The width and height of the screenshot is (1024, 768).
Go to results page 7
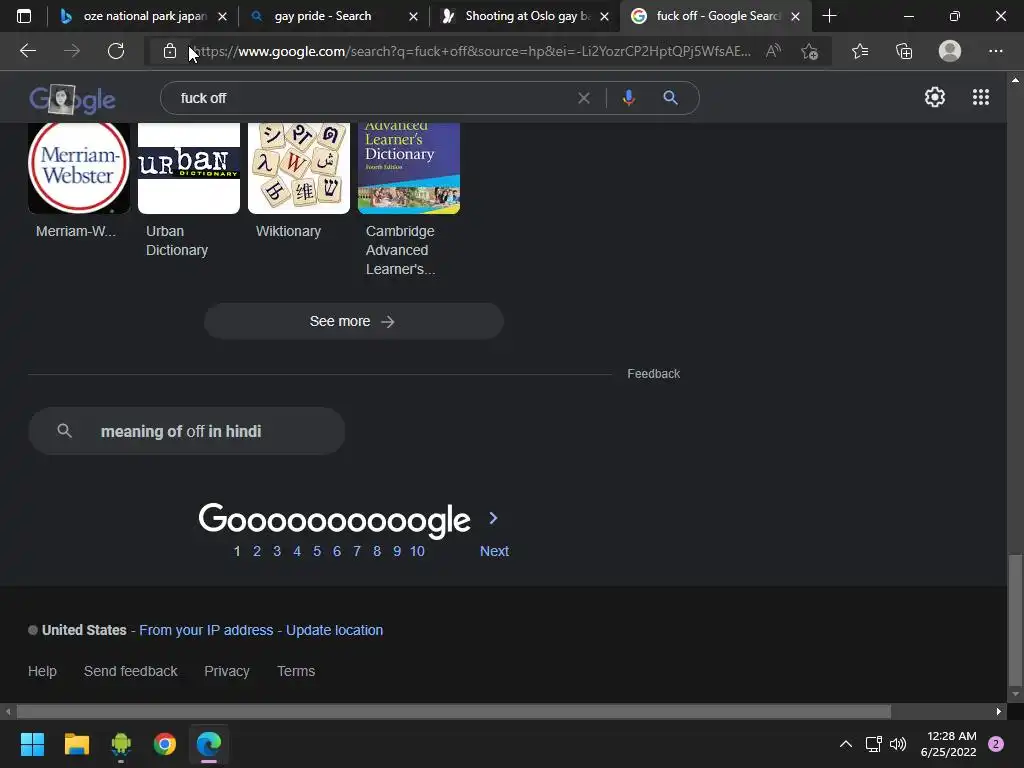pyautogui.click(x=357, y=551)
